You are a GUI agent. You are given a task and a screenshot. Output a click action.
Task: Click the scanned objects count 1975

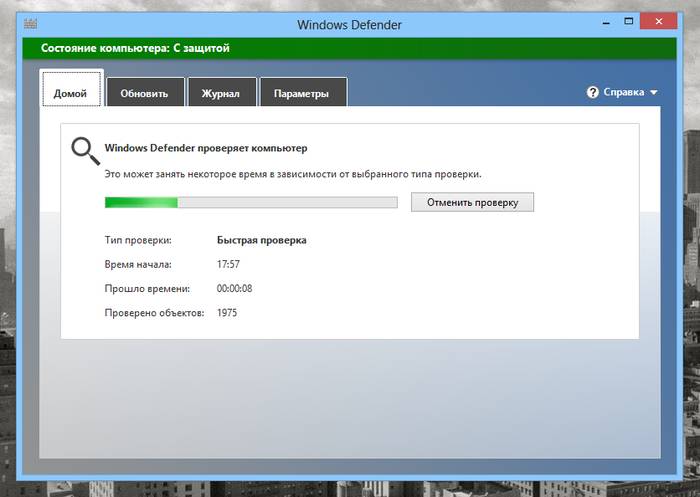(x=227, y=313)
